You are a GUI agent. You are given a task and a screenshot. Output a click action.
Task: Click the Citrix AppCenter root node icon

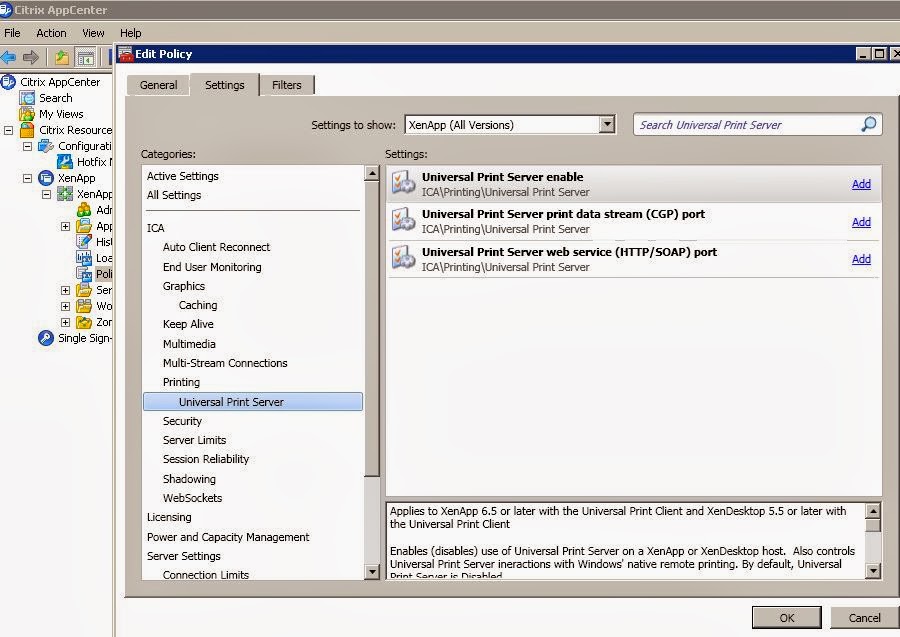(x=8, y=82)
